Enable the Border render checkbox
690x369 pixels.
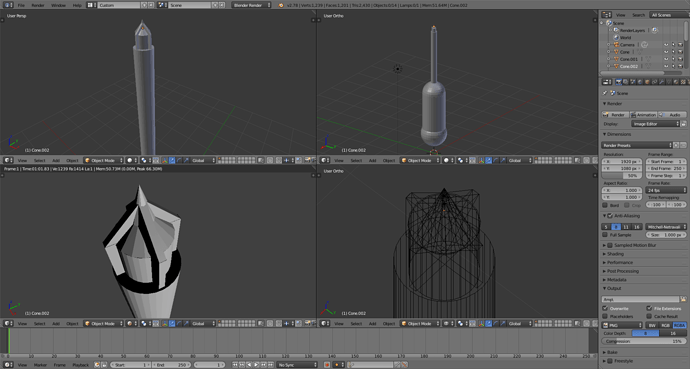(605, 205)
